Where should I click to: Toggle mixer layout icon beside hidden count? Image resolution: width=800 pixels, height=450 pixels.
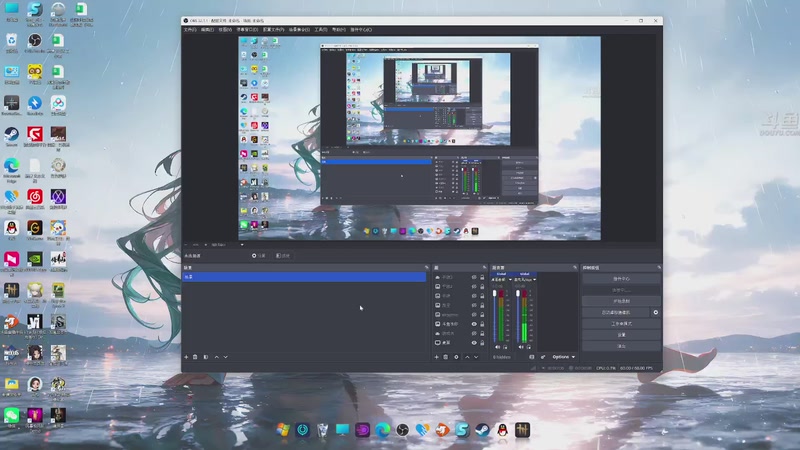point(532,357)
